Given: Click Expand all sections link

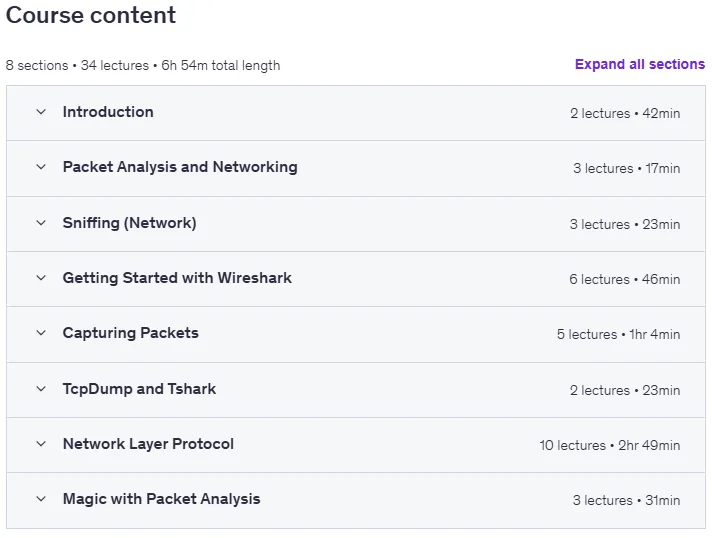Looking at the screenshot, I should click(x=640, y=64).
